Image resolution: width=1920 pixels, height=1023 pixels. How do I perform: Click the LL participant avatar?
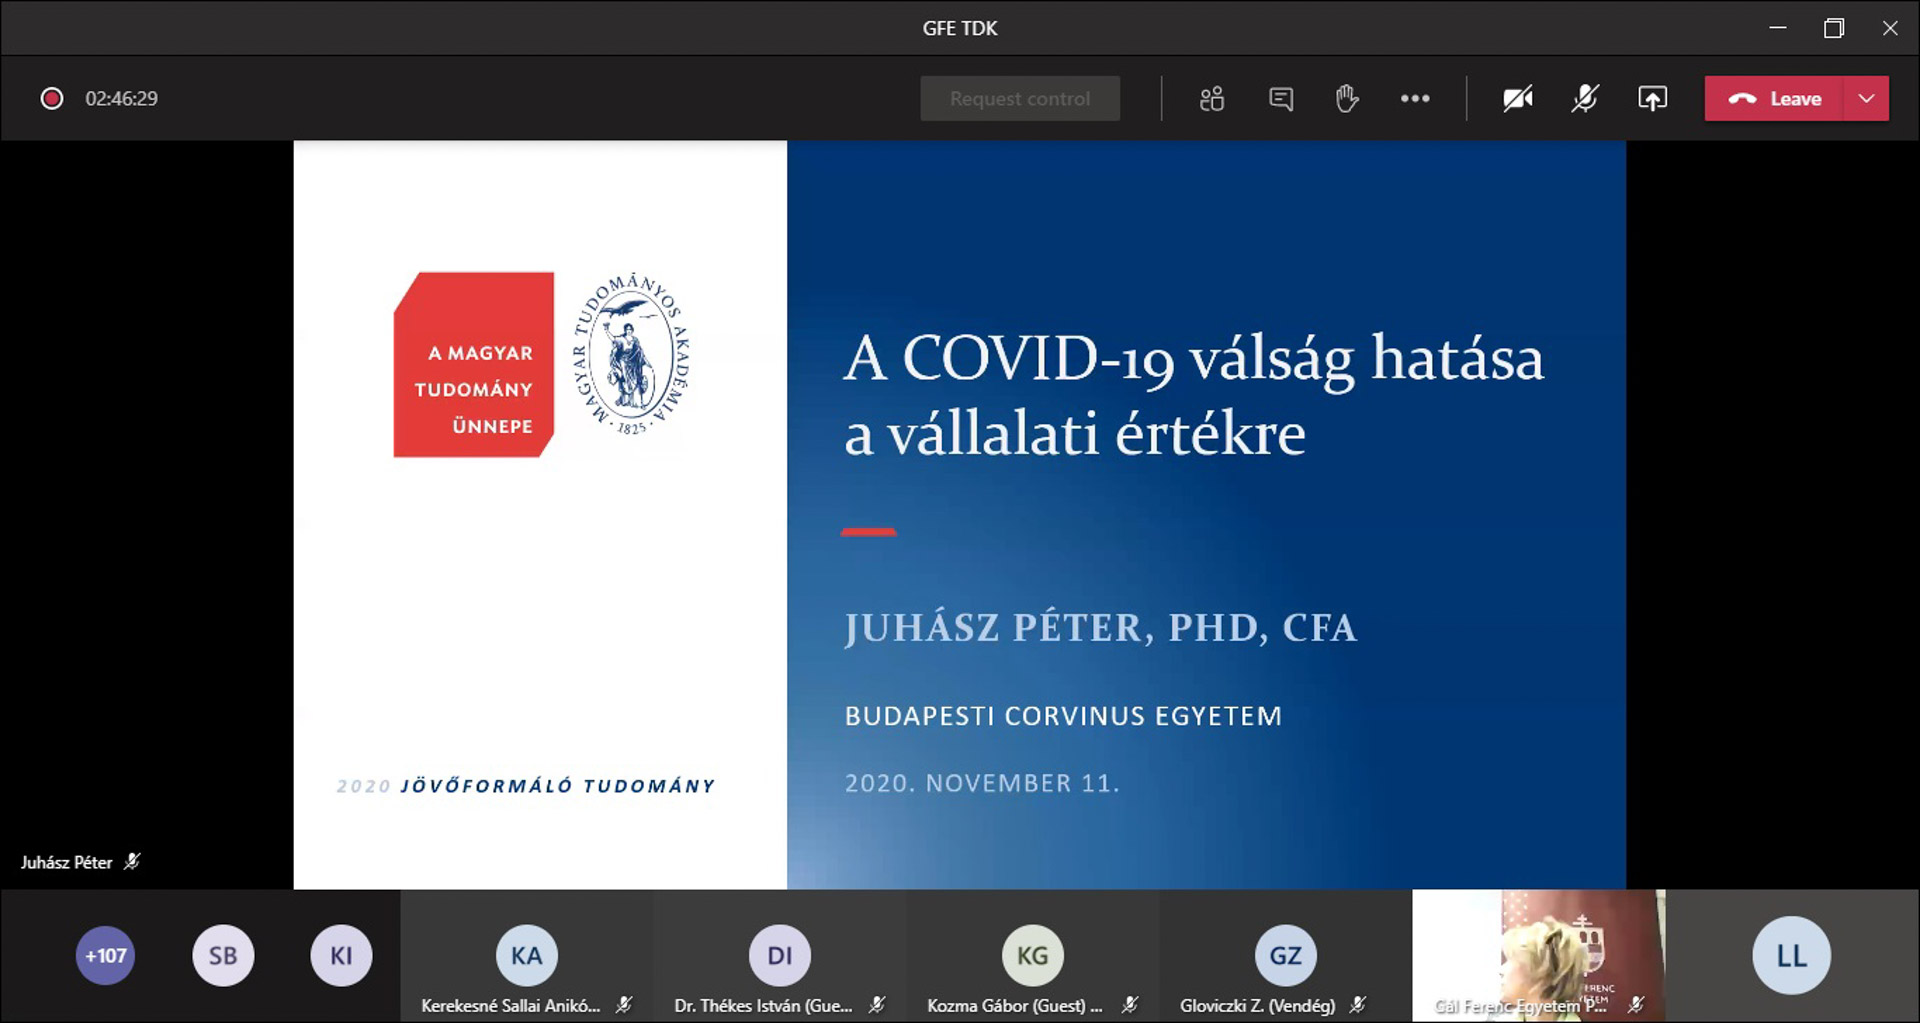click(1791, 955)
